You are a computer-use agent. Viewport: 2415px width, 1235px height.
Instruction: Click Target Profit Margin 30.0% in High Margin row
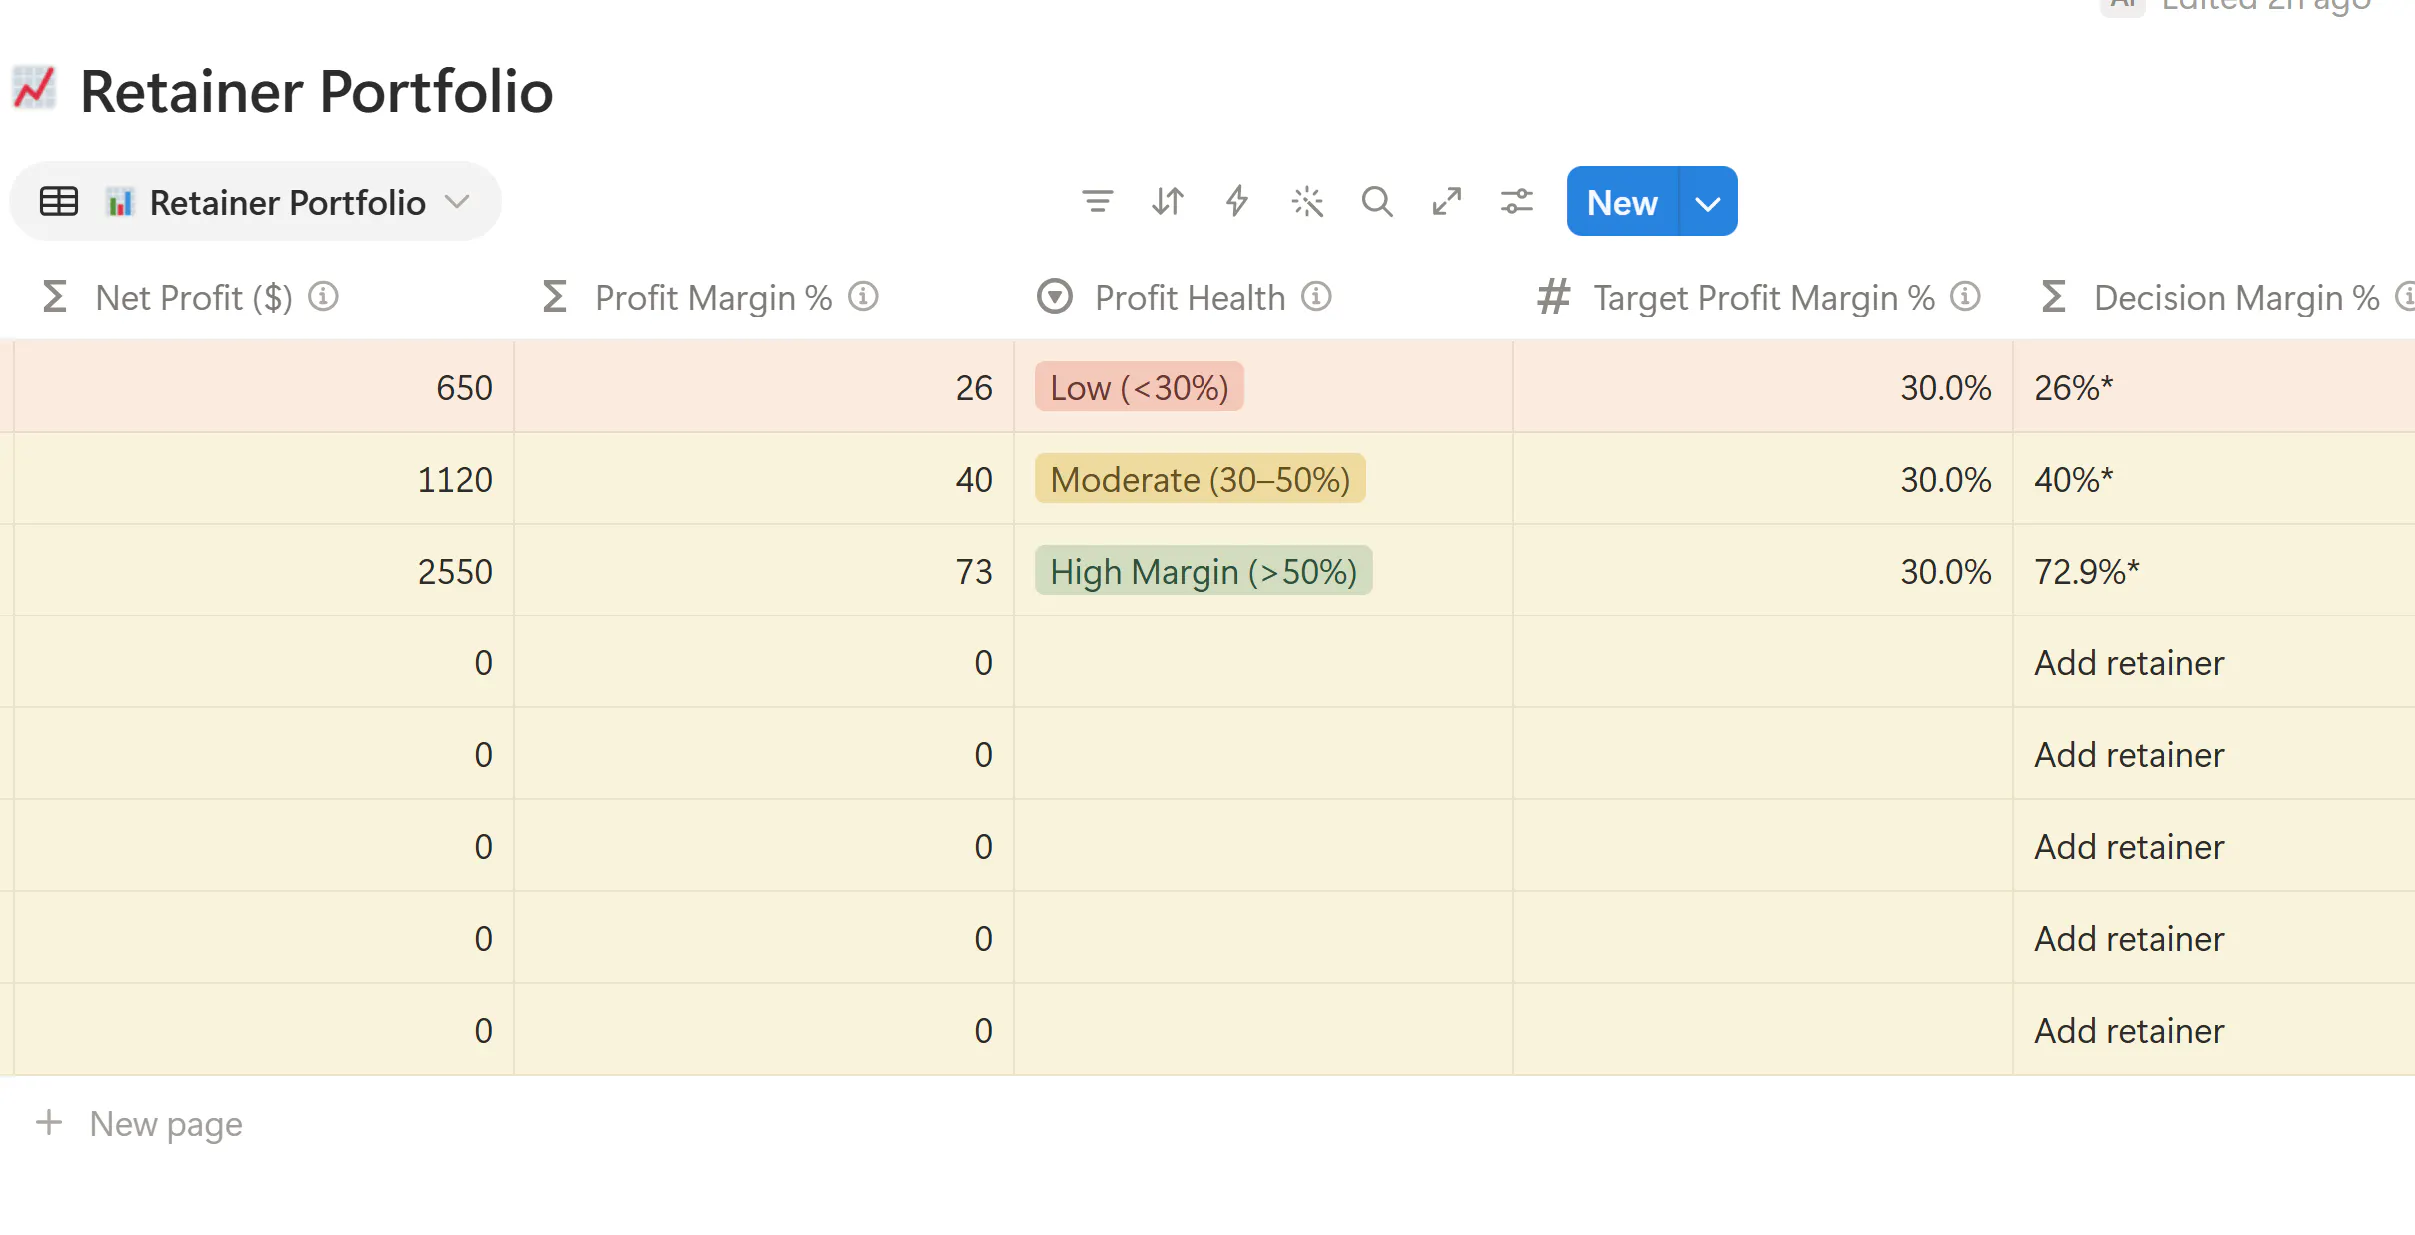coord(1763,571)
